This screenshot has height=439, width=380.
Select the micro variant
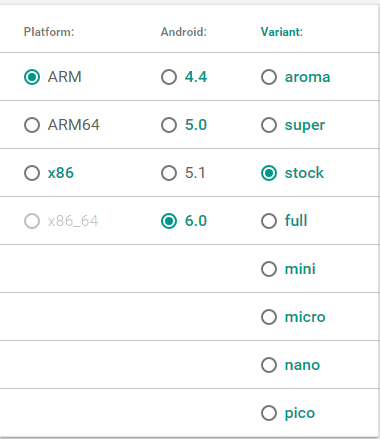269,317
